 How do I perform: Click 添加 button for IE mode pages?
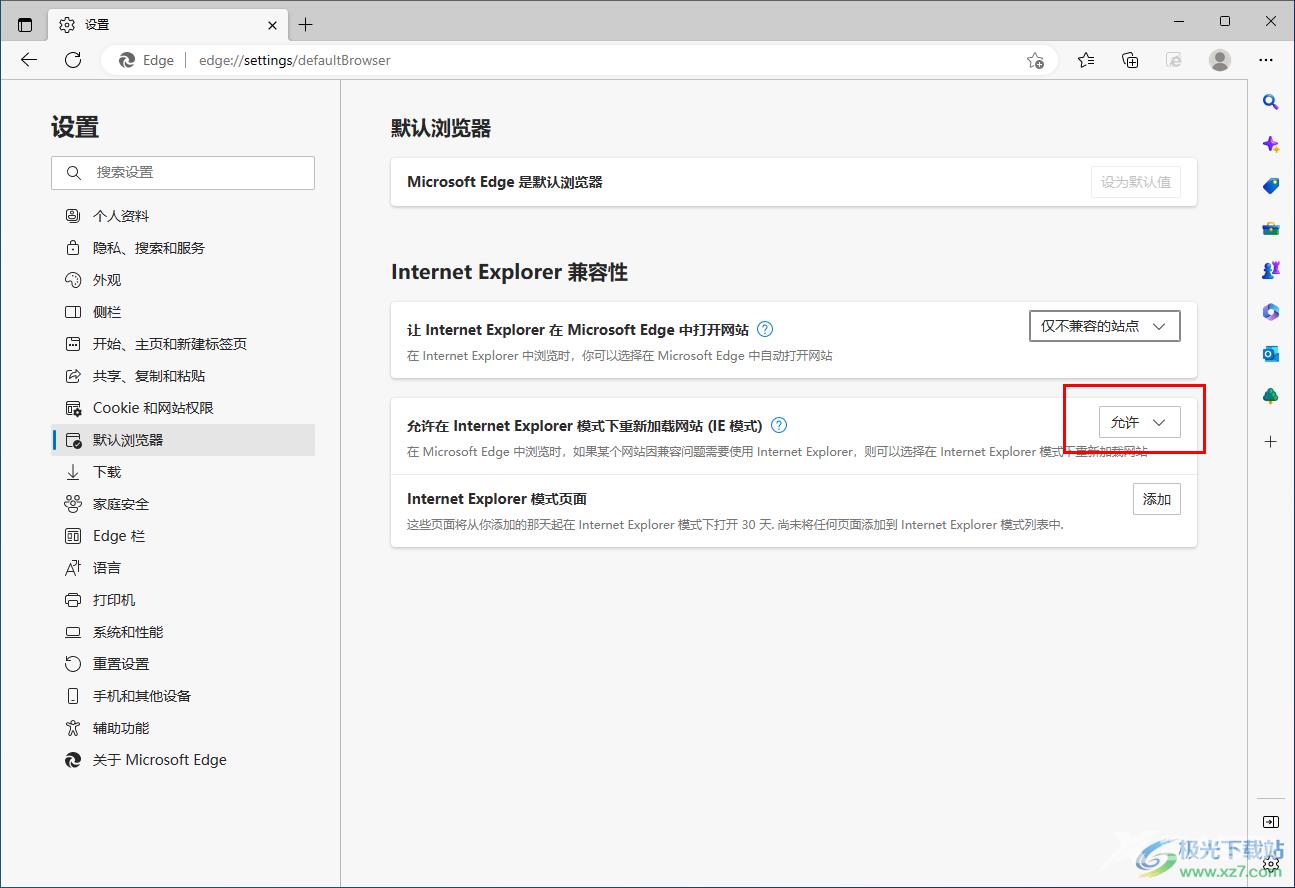click(1157, 499)
